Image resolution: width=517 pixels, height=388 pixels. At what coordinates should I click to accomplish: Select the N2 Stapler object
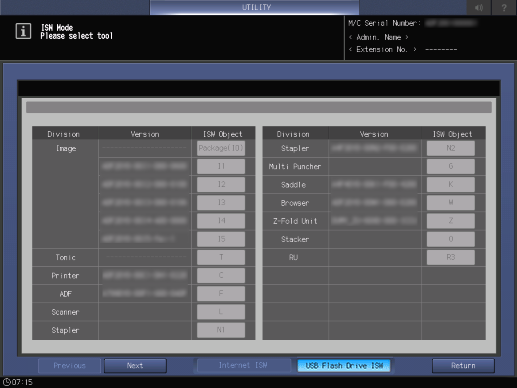pyautogui.click(x=451, y=148)
